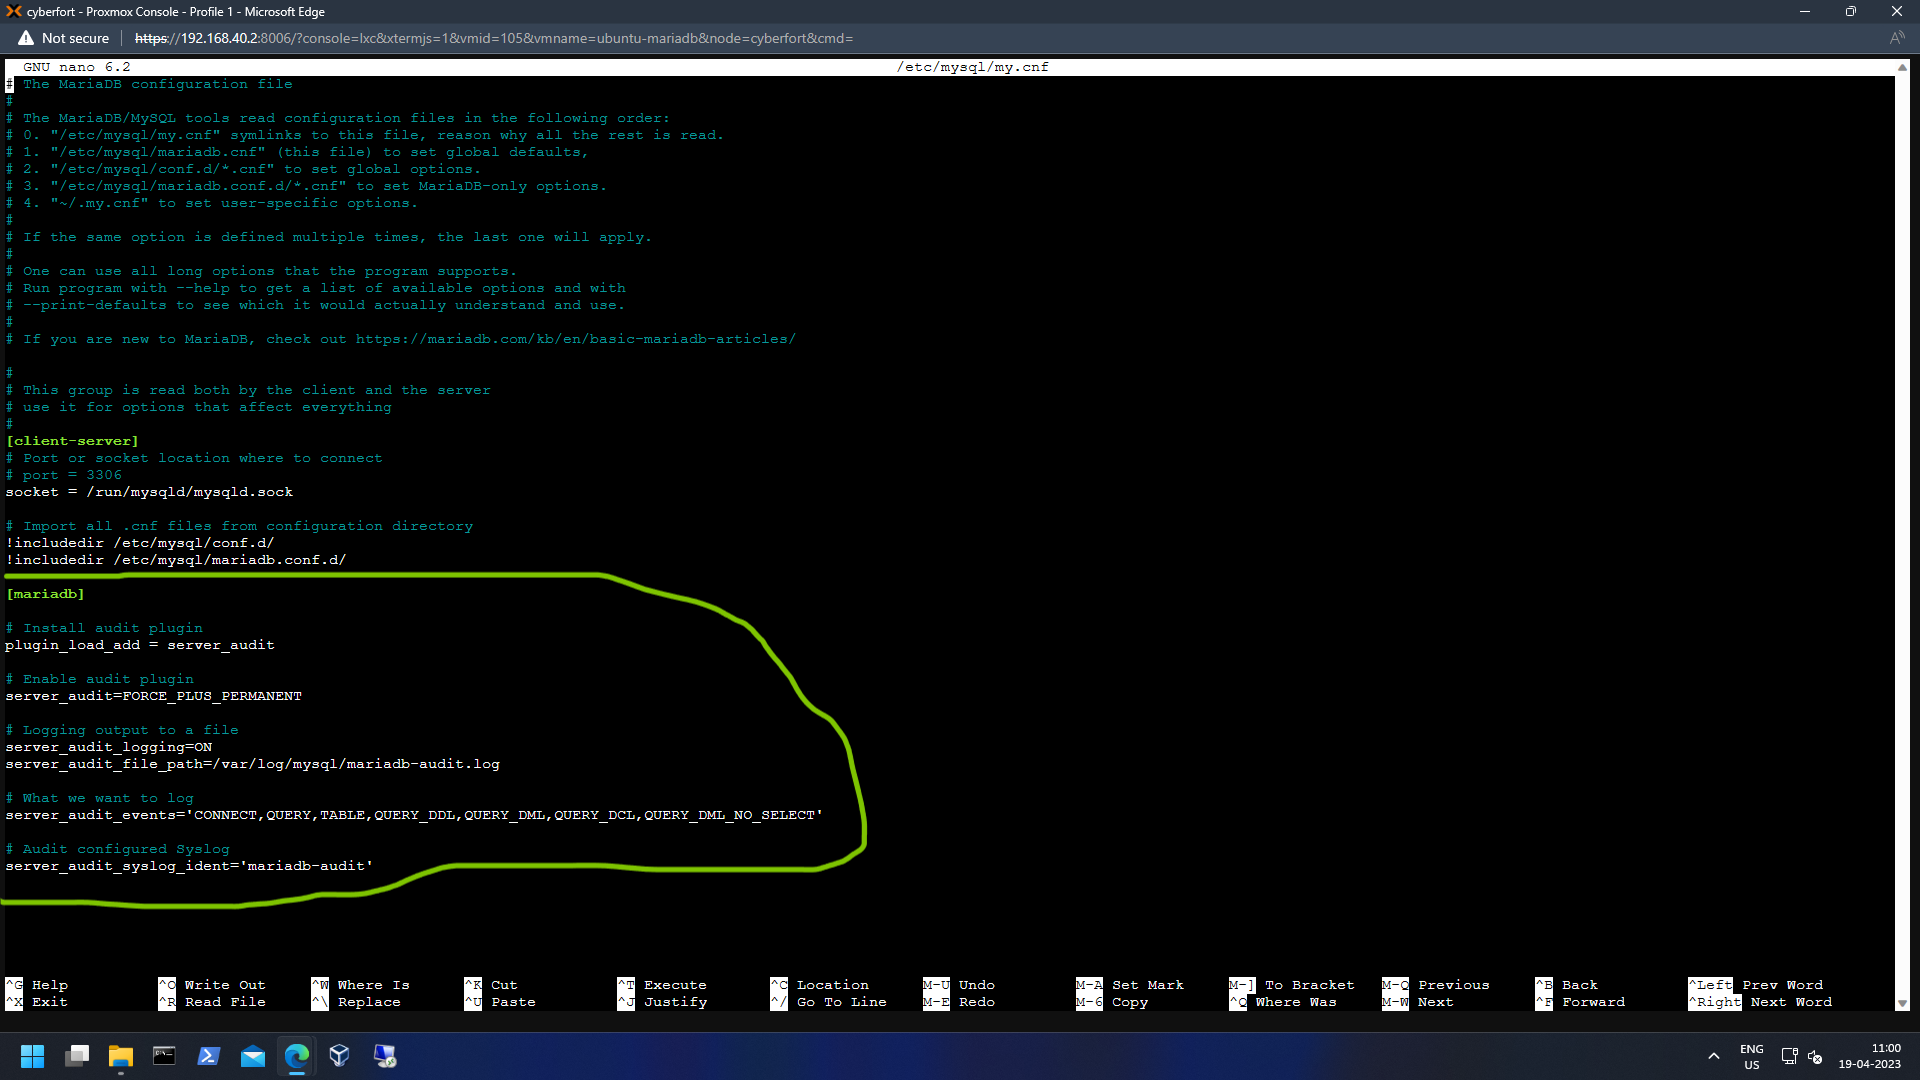Open the Mail app icon
This screenshot has height=1080, width=1920.
[253, 1056]
